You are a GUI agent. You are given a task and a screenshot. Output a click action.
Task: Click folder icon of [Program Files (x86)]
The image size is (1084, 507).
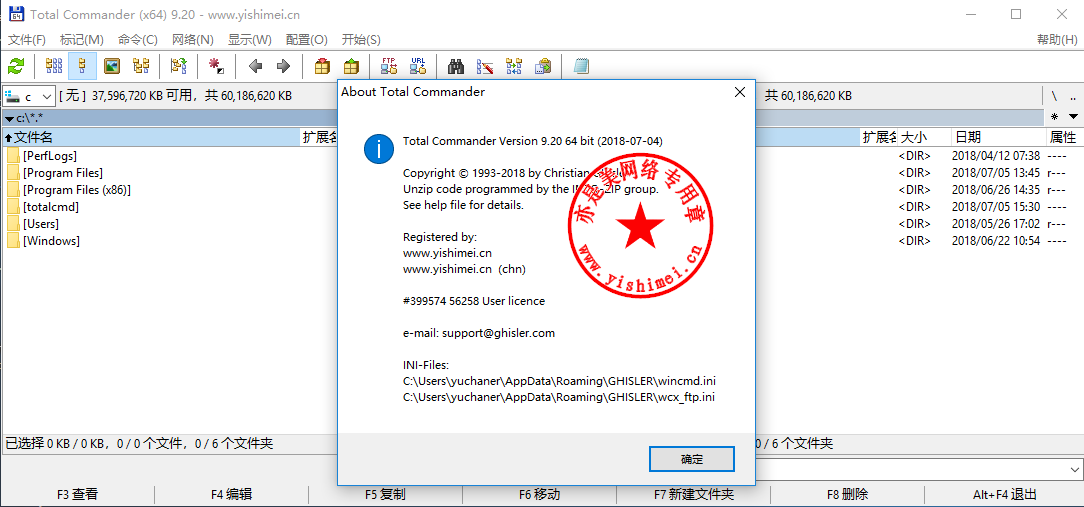click(x=13, y=190)
